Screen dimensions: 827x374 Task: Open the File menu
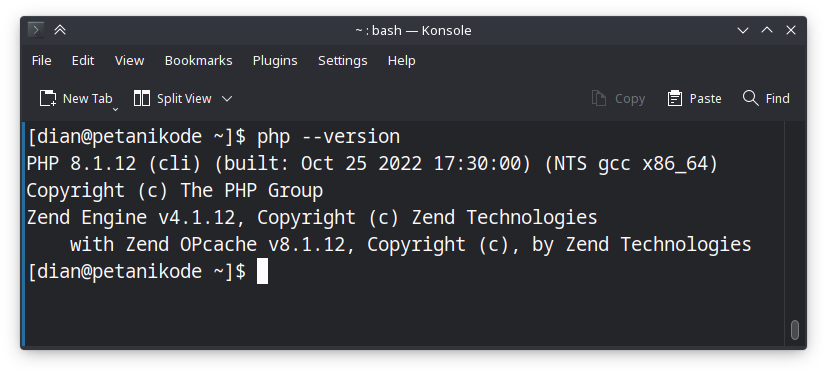click(42, 61)
